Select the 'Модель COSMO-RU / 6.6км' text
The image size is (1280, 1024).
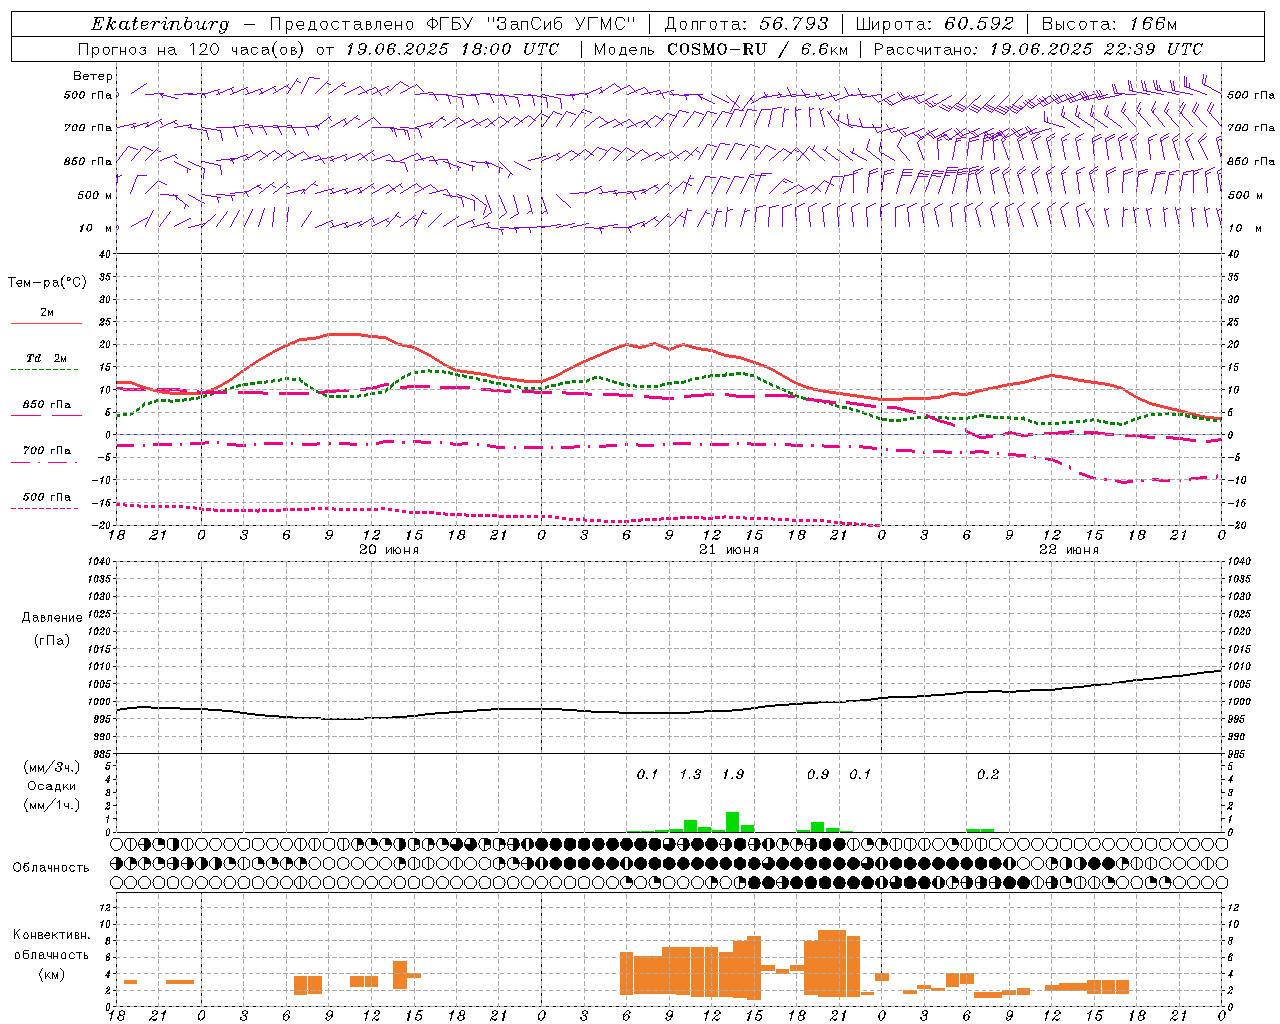tap(720, 49)
